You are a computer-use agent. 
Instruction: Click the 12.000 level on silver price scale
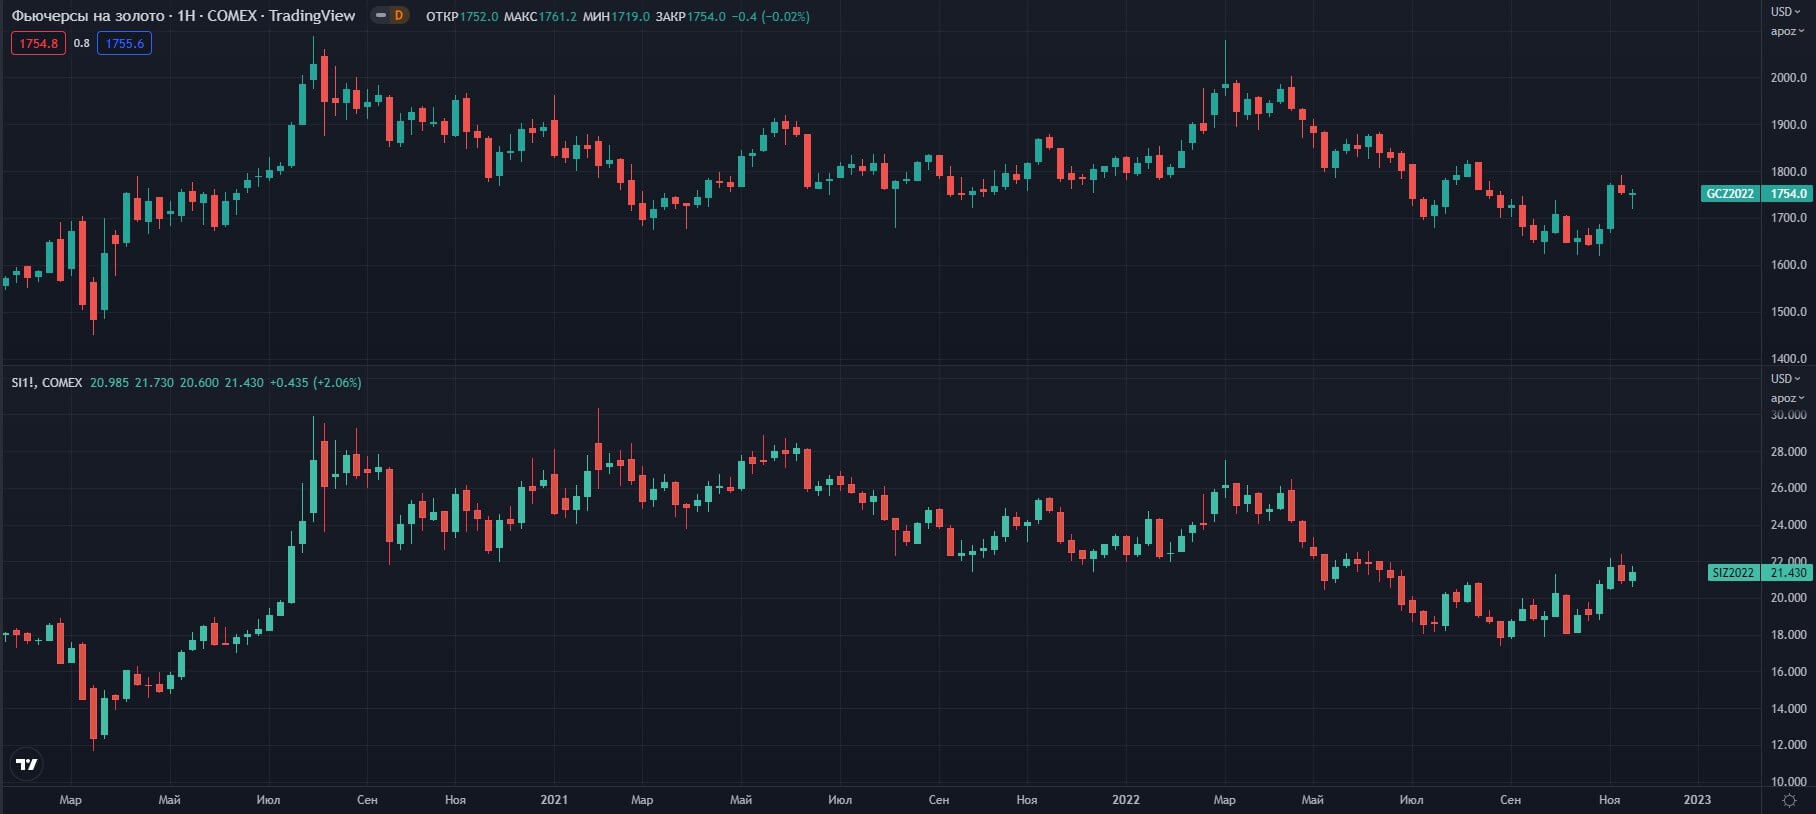click(x=1788, y=745)
